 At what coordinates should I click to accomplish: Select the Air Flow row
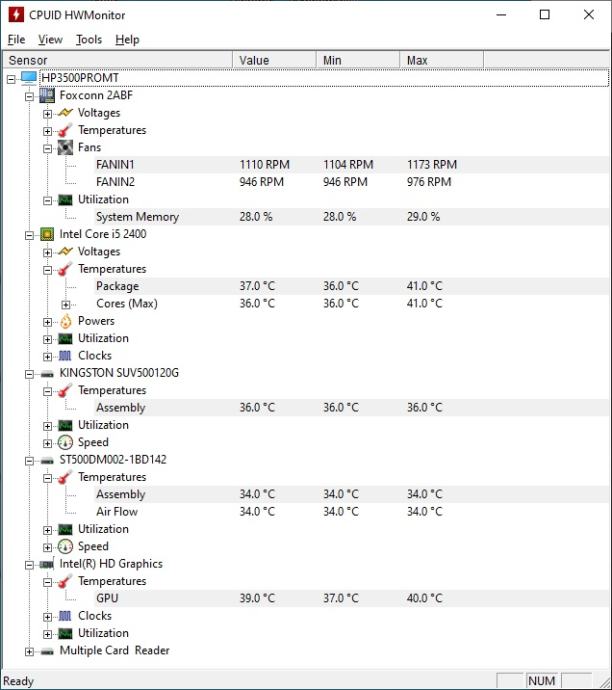coord(352,512)
